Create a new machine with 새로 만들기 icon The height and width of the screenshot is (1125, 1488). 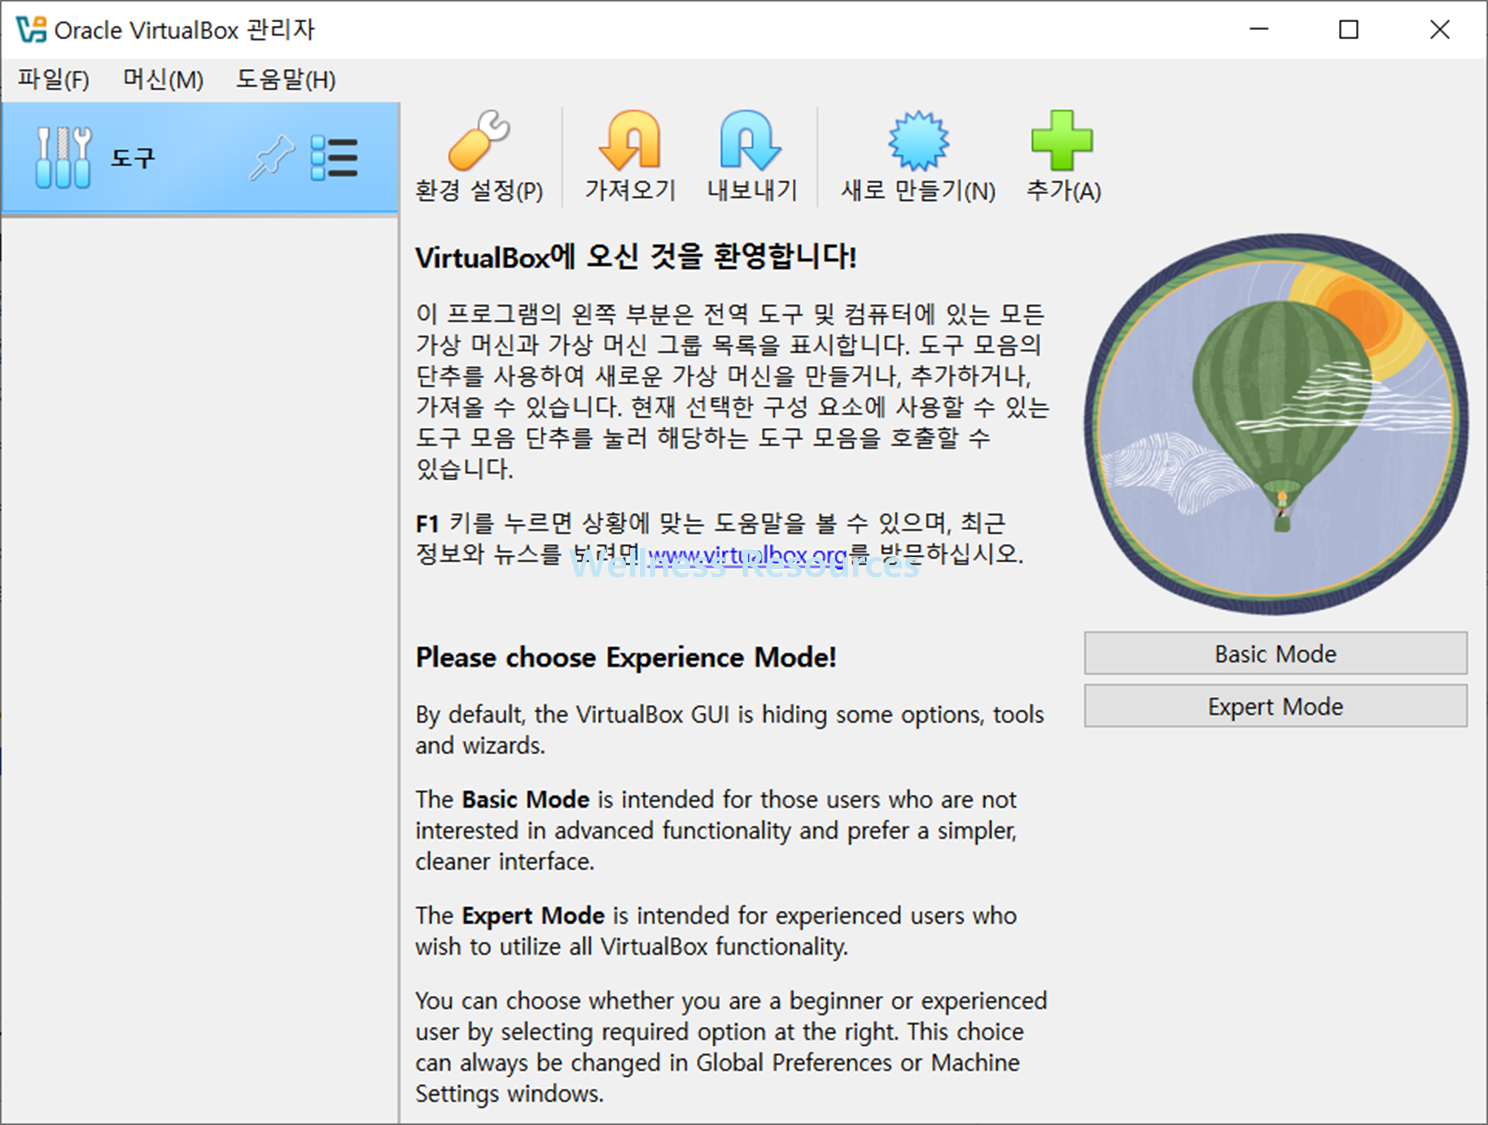click(918, 141)
